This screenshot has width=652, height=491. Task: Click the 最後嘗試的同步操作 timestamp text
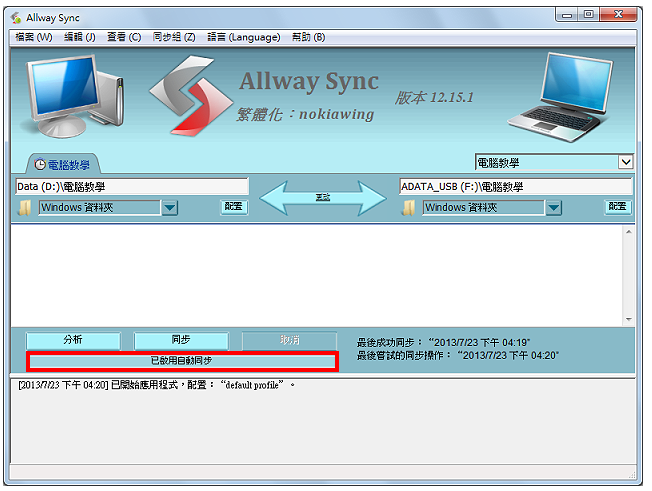click(457, 355)
